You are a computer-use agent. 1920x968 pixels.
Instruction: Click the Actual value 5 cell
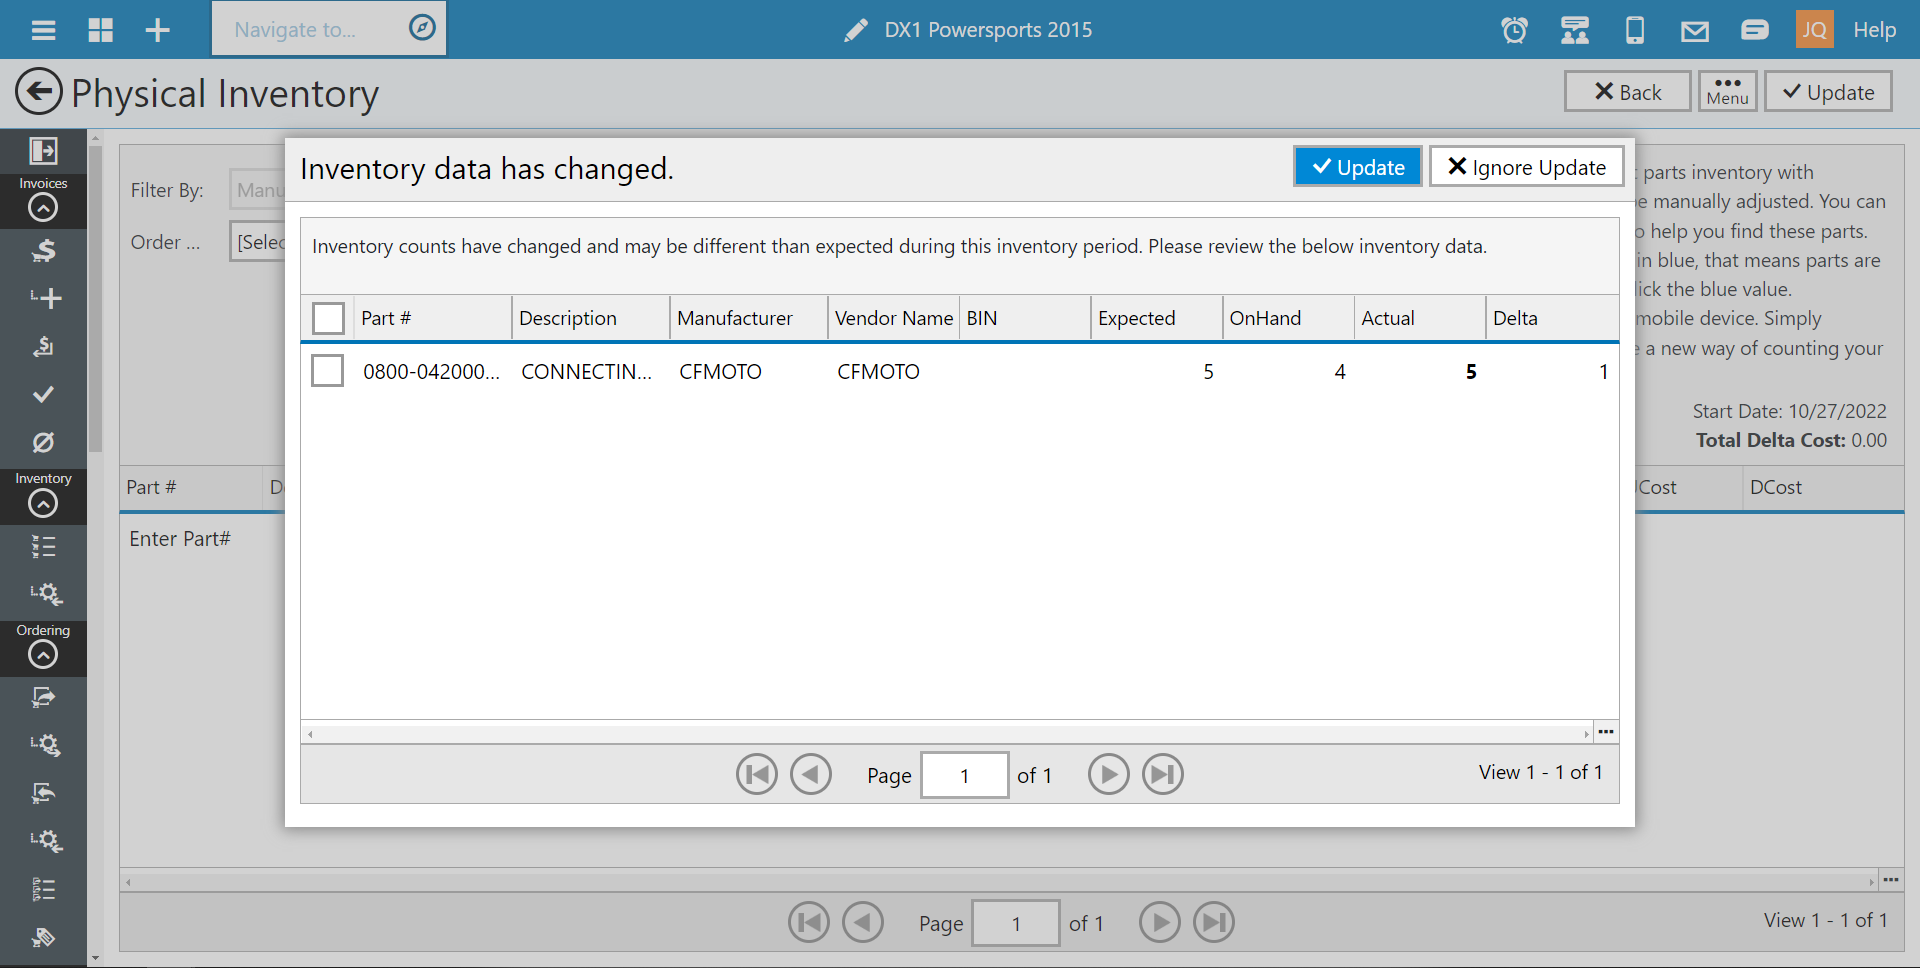(1420, 372)
